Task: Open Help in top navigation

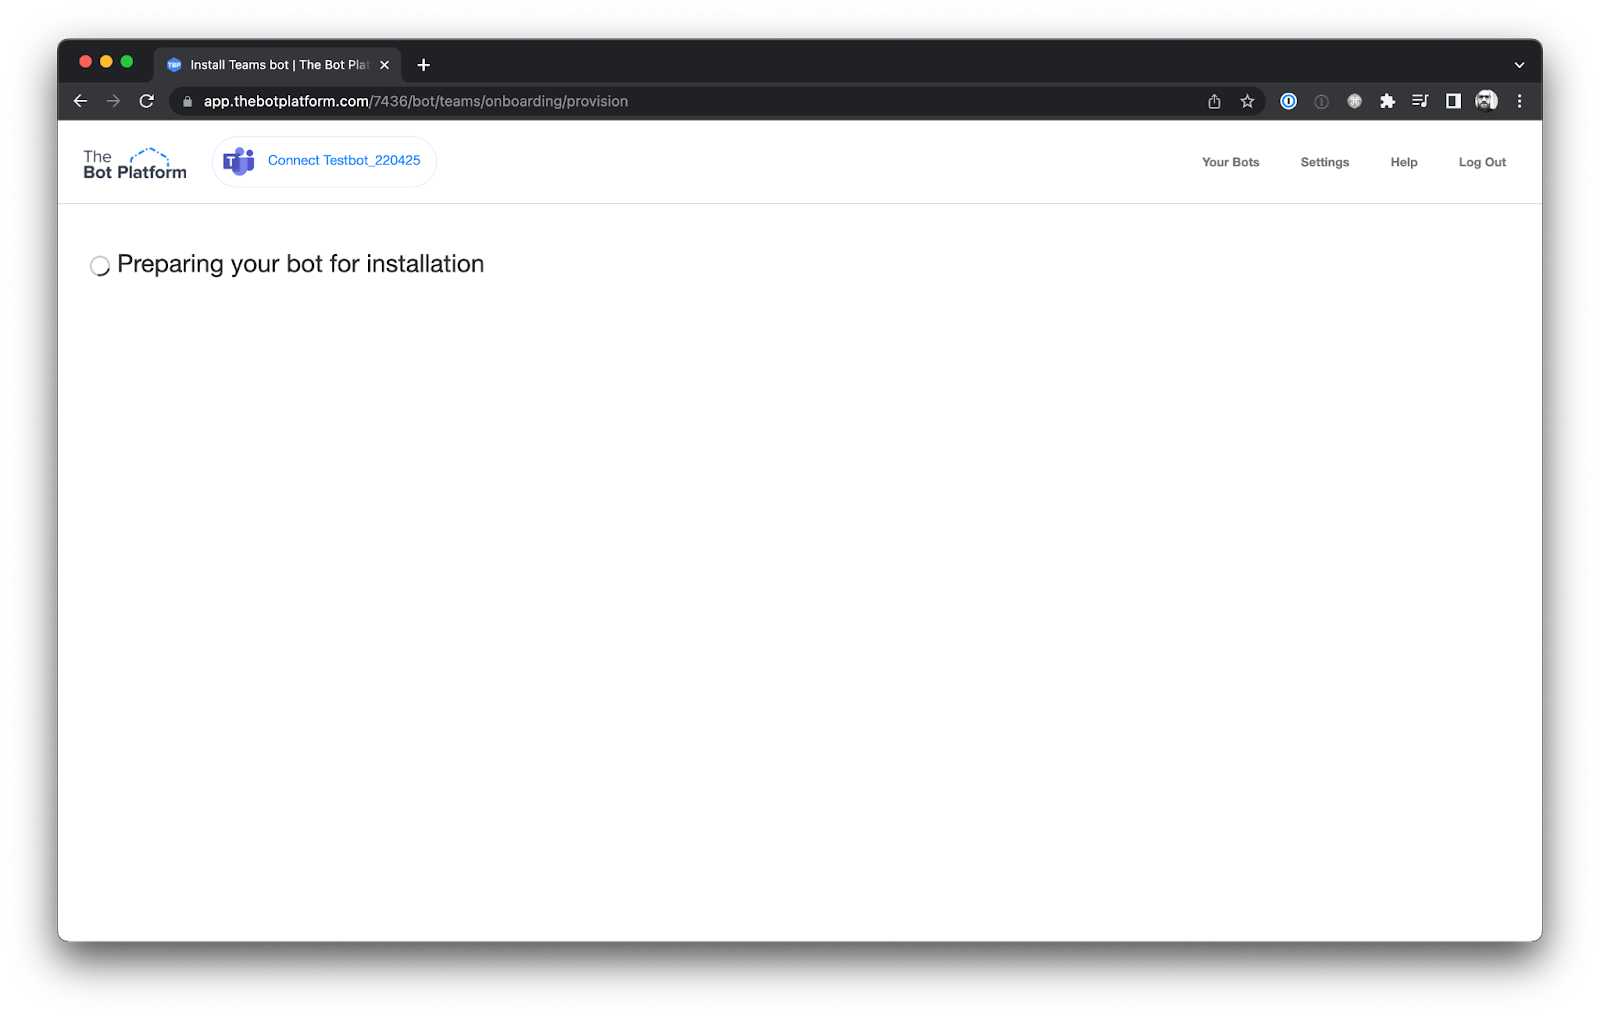Action: pyautogui.click(x=1403, y=162)
